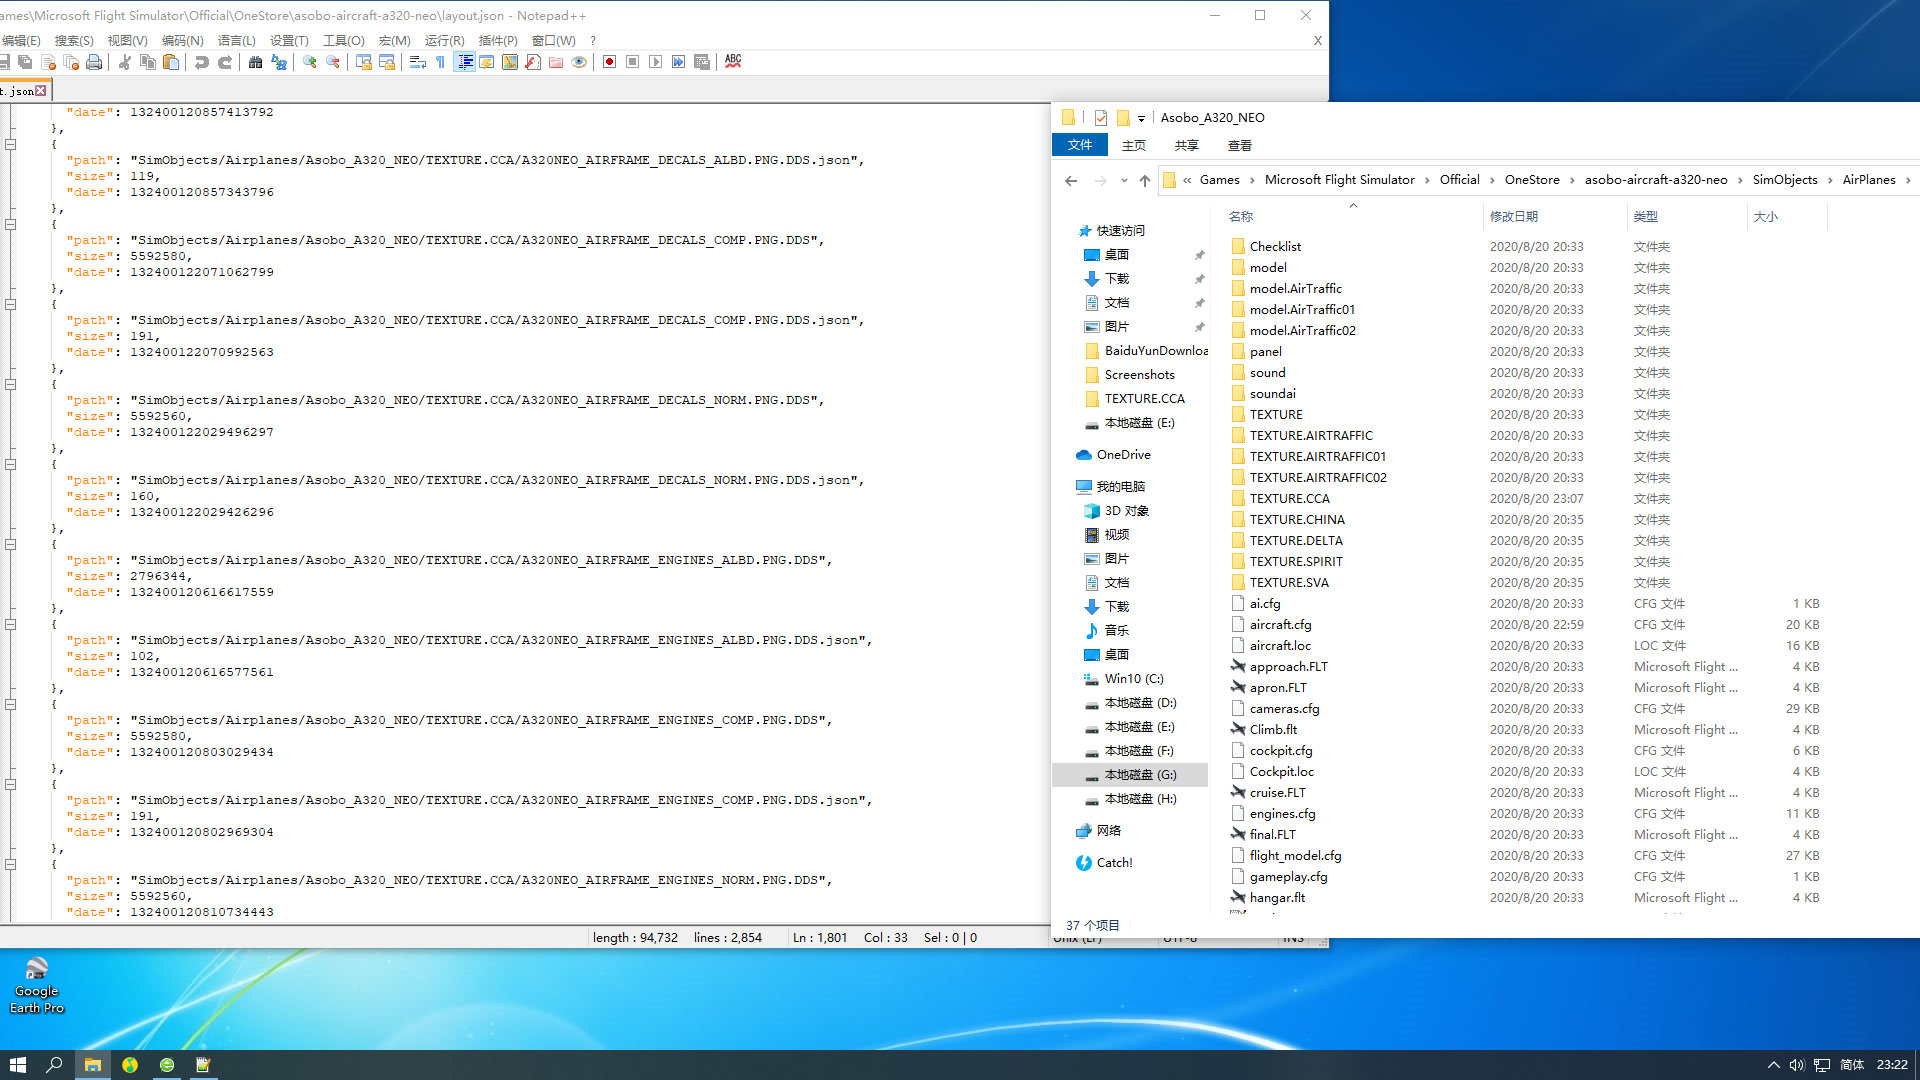This screenshot has width=1920, height=1080.
Task: Expand the TEXTURE.CCA folder
Action: tap(1288, 498)
